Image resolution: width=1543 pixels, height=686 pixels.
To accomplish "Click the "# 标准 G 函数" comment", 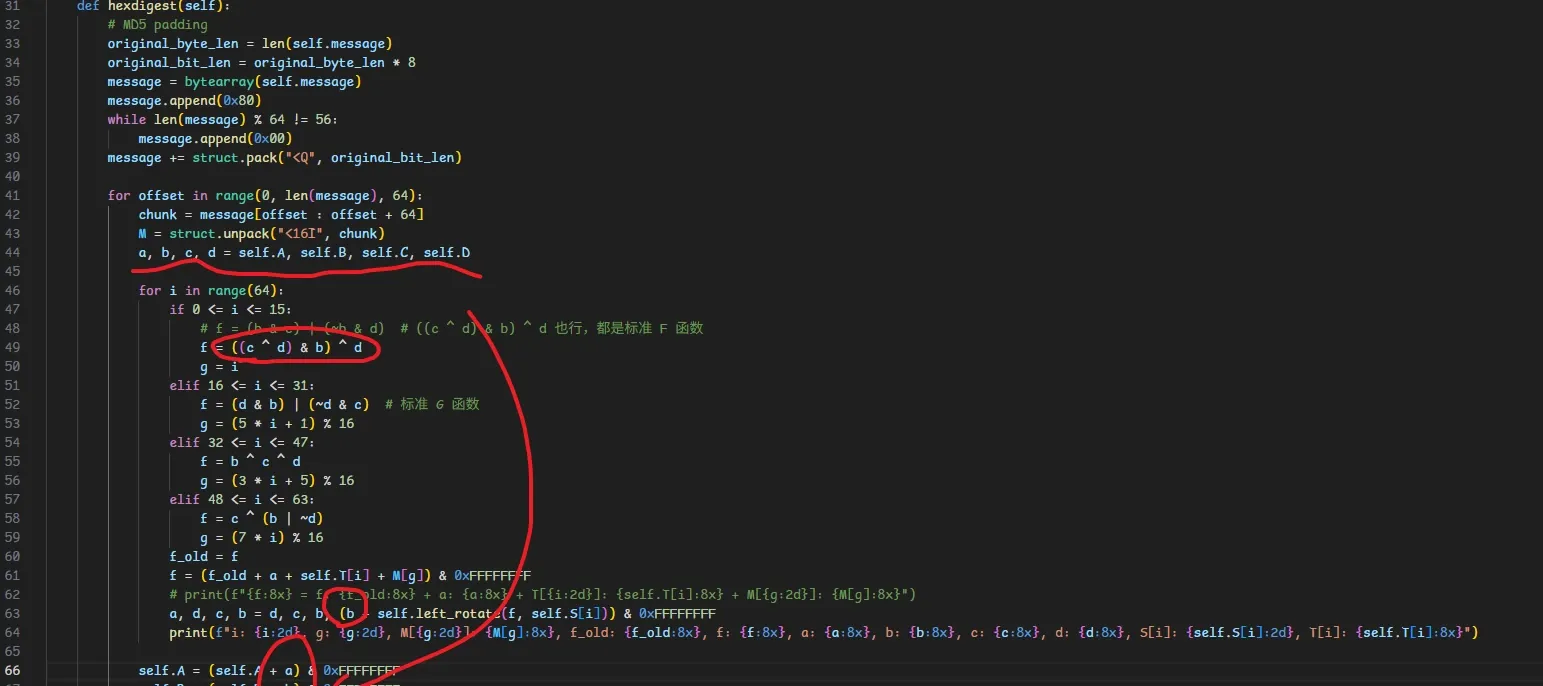I will click(x=432, y=404).
